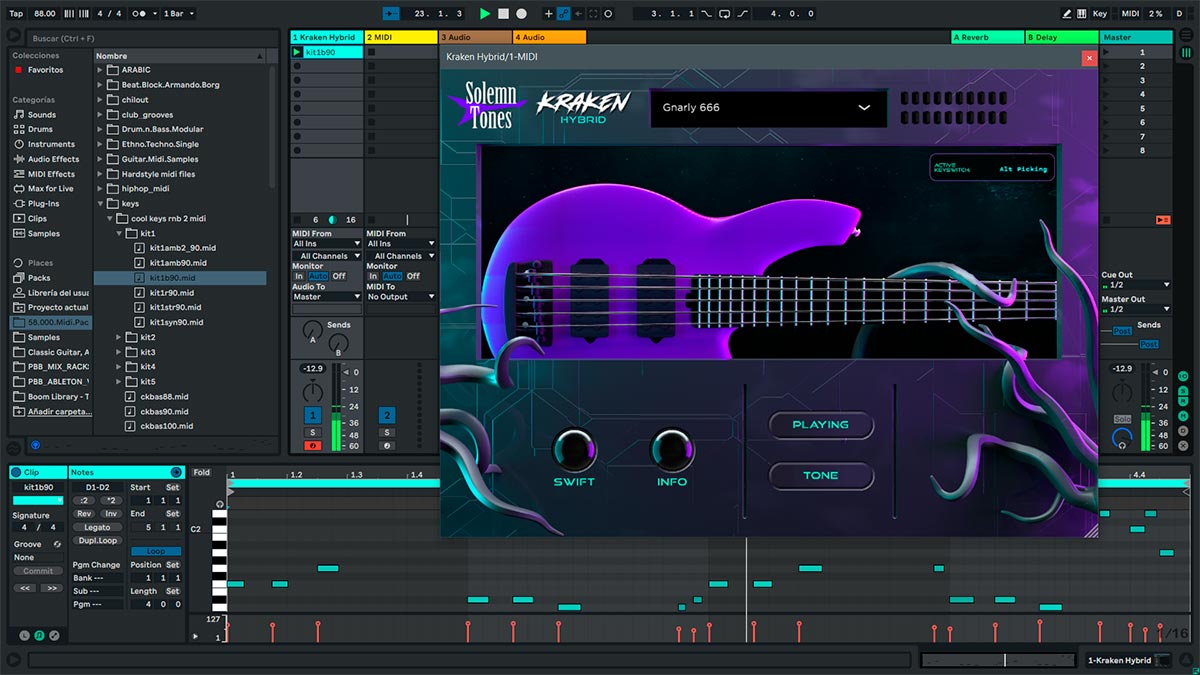This screenshot has width=1200, height=675.
Task: Activate the transport Loop switch icon
Action: (x=725, y=14)
